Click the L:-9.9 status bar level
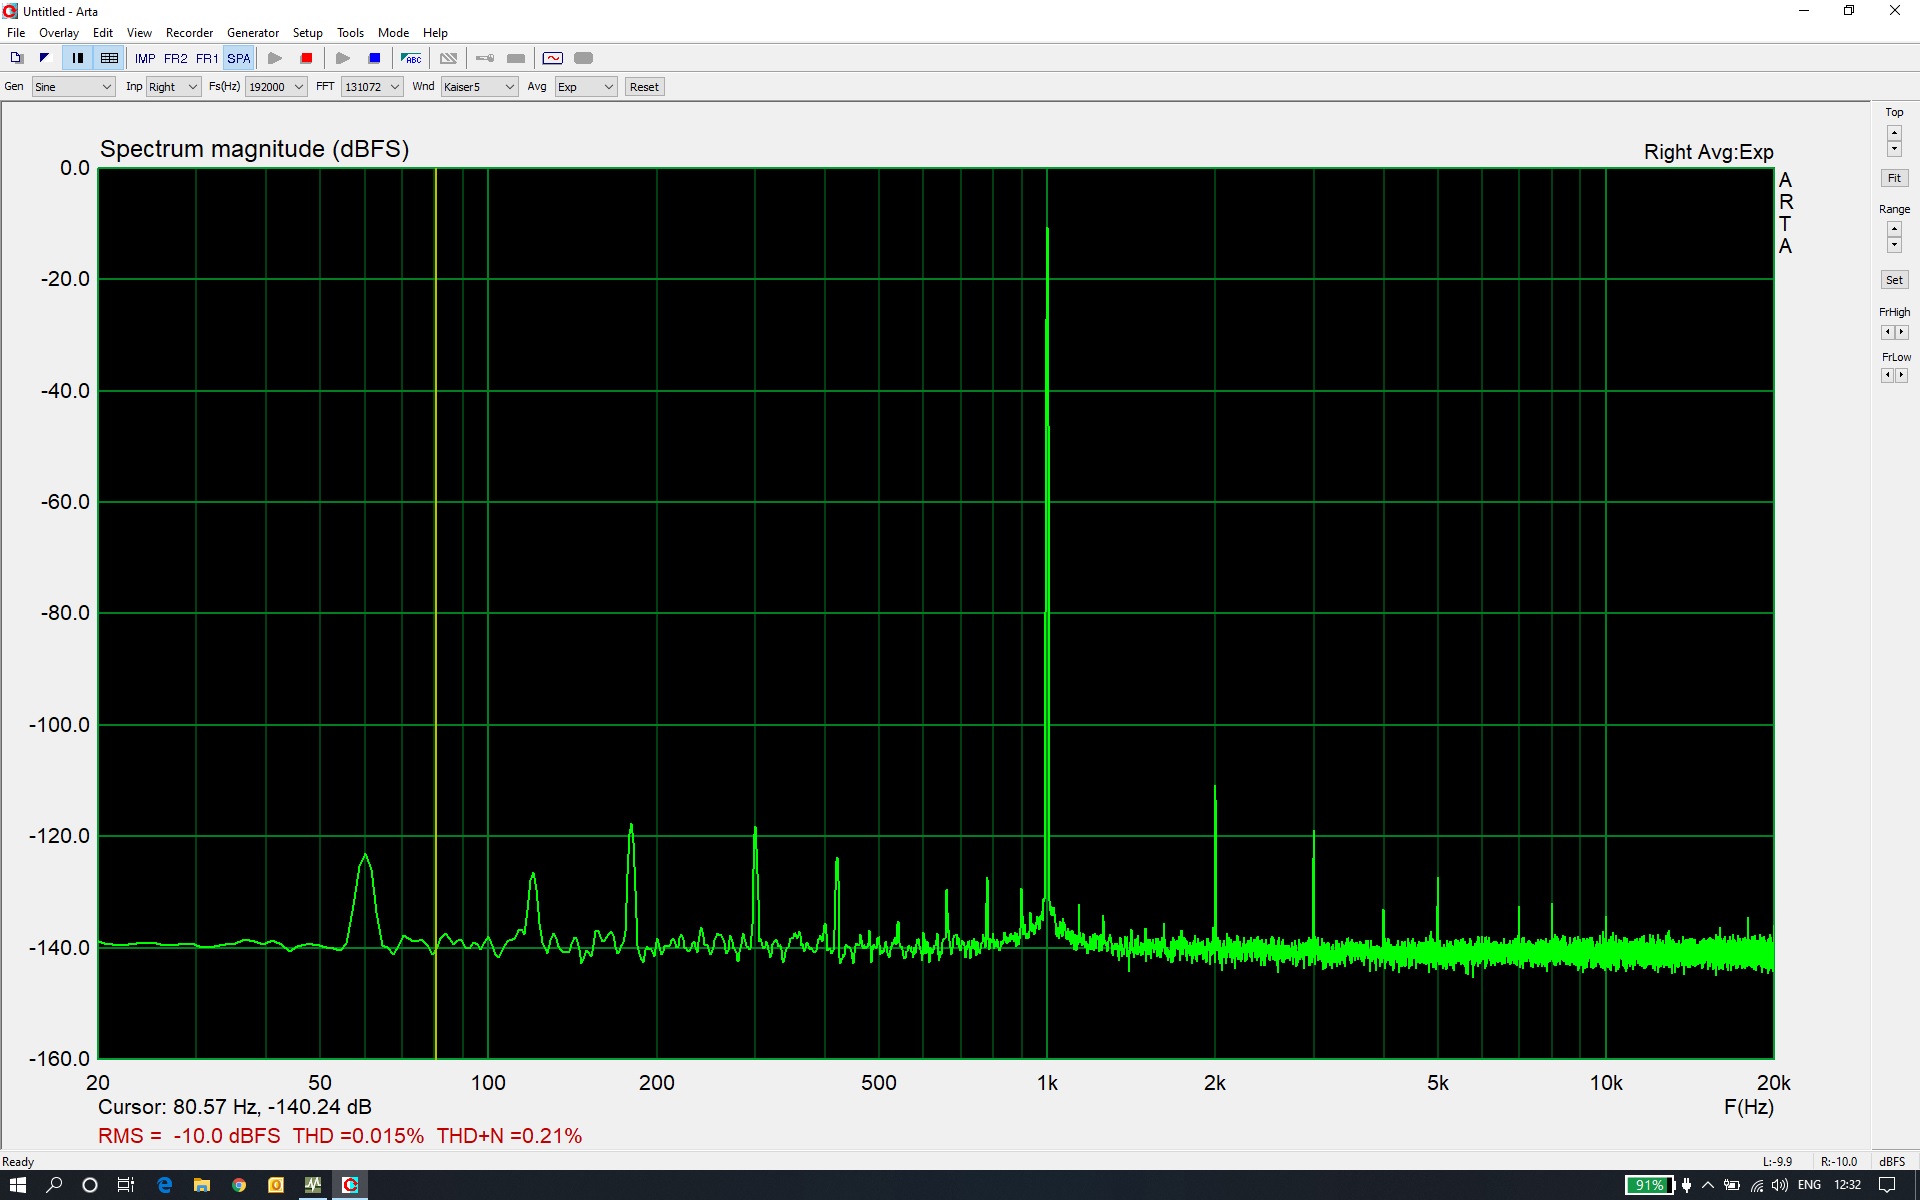1920x1200 pixels. (x=1777, y=1162)
